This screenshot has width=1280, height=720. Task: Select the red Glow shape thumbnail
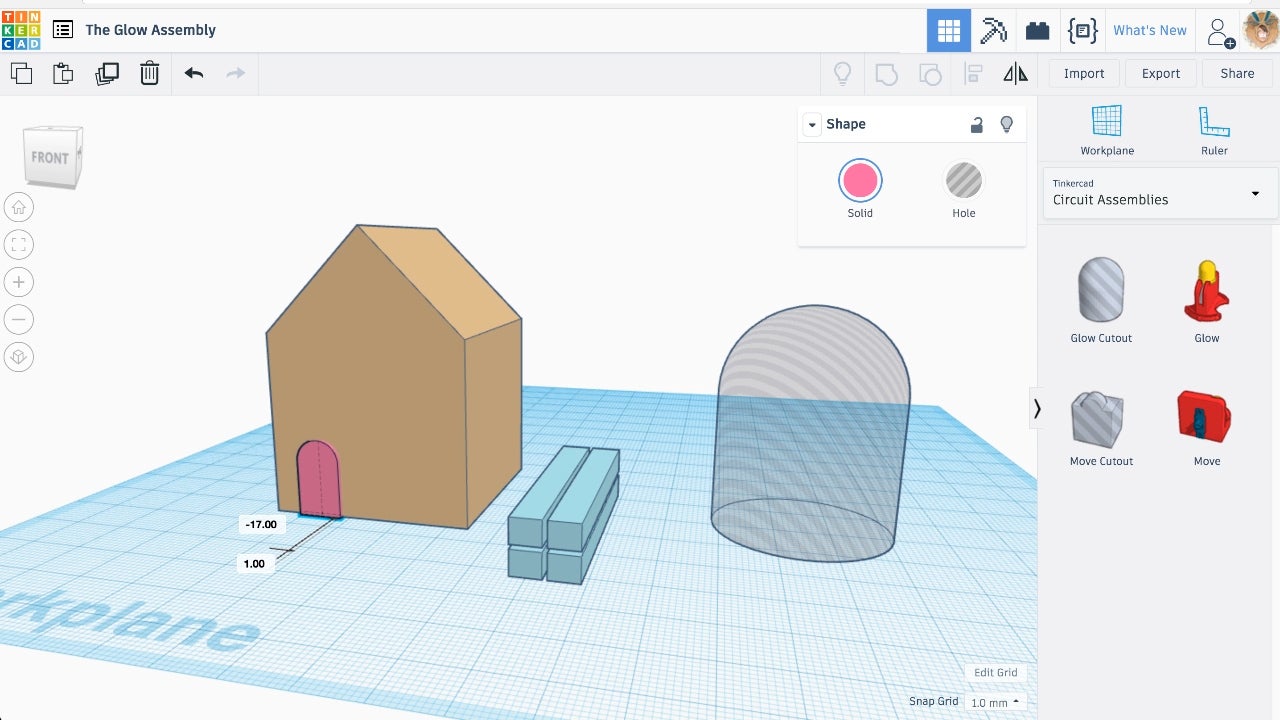[x=1207, y=290]
